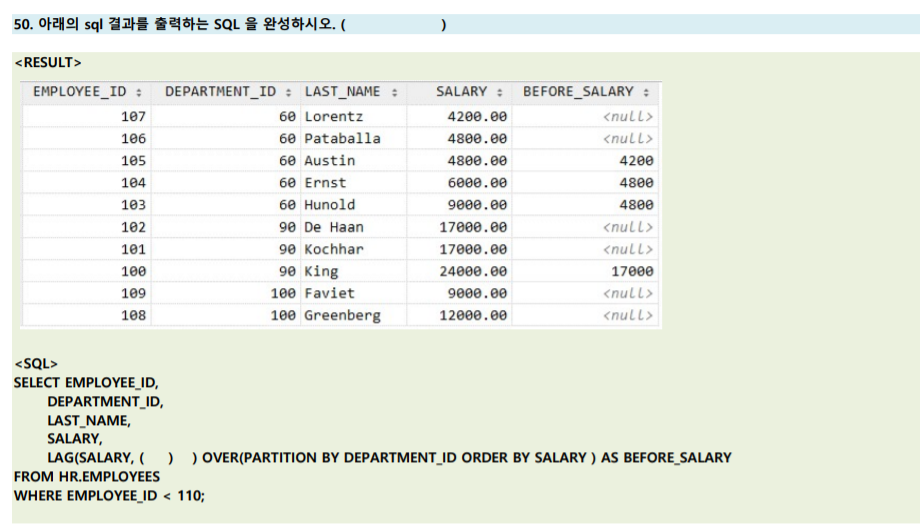Click the FROM HR.EMPLOYEES line
The image size is (920, 530).
pyautogui.click(x=87, y=477)
